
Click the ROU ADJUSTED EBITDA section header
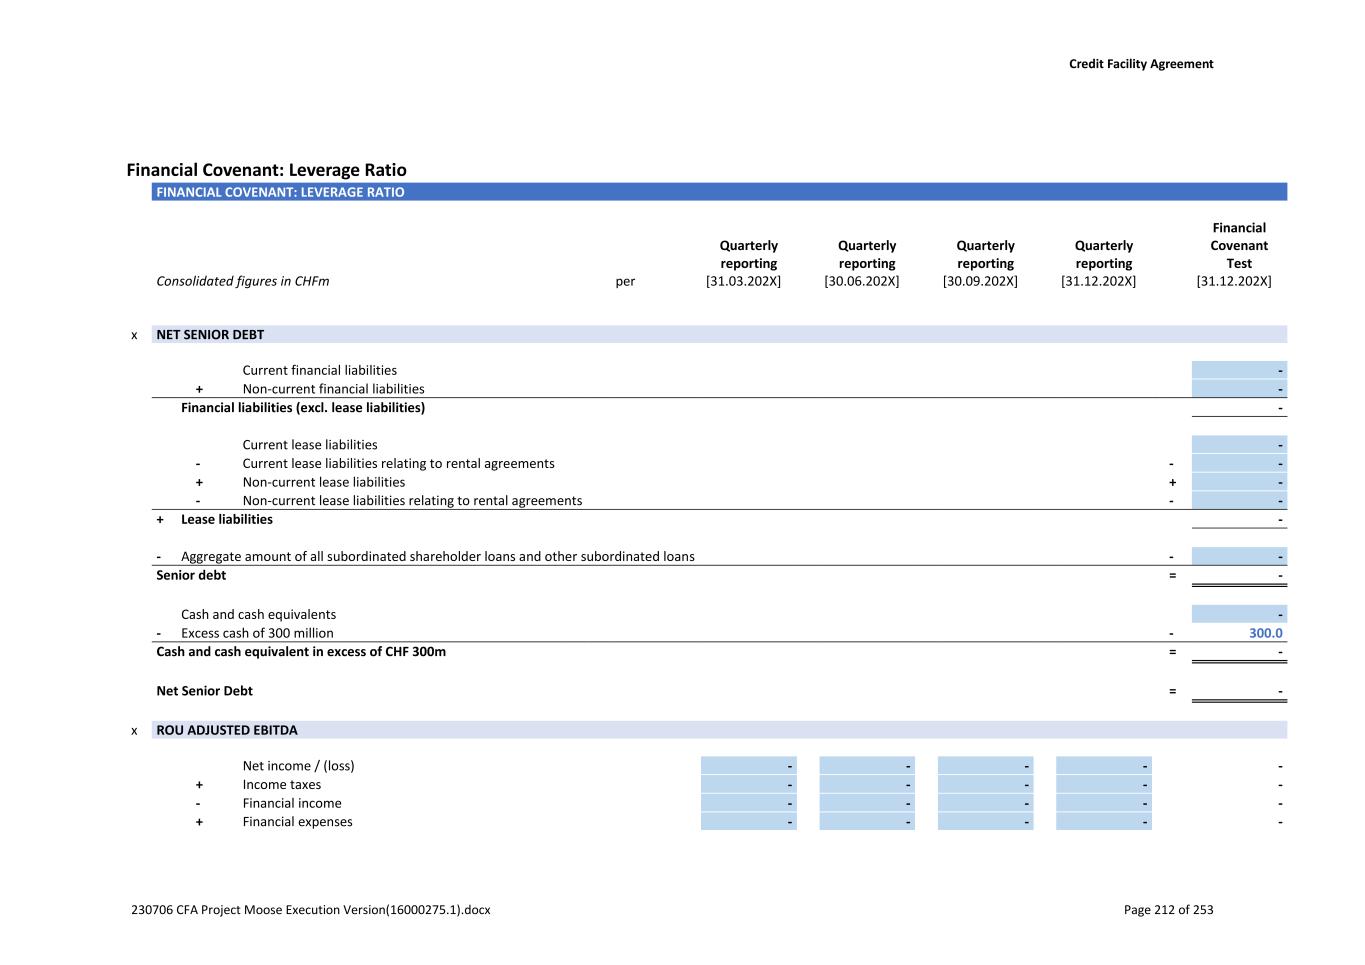coord(227,731)
